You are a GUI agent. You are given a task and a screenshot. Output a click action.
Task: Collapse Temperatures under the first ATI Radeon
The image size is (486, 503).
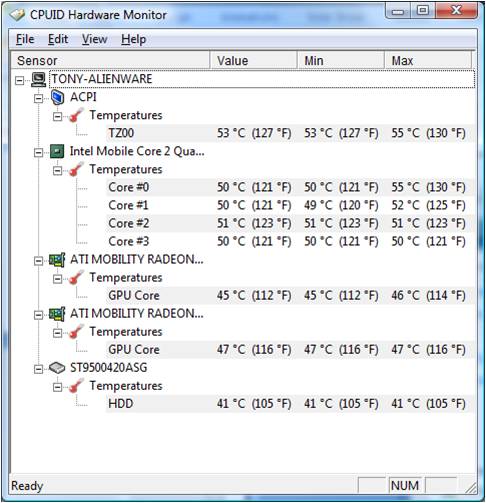click(58, 278)
